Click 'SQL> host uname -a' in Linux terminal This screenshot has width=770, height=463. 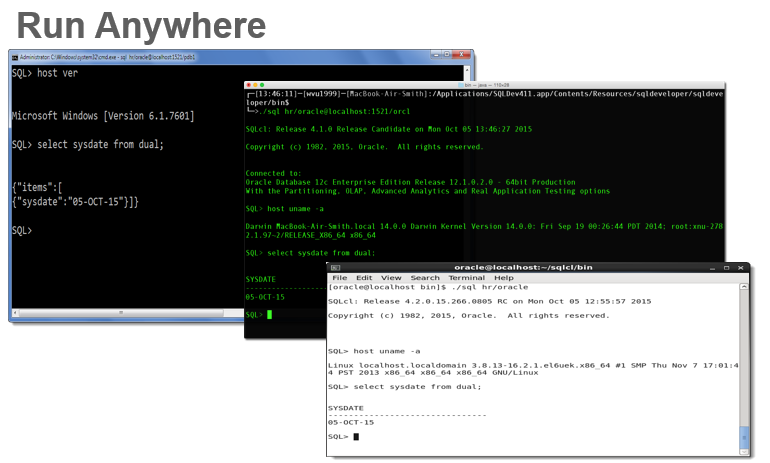coord(374,352)
